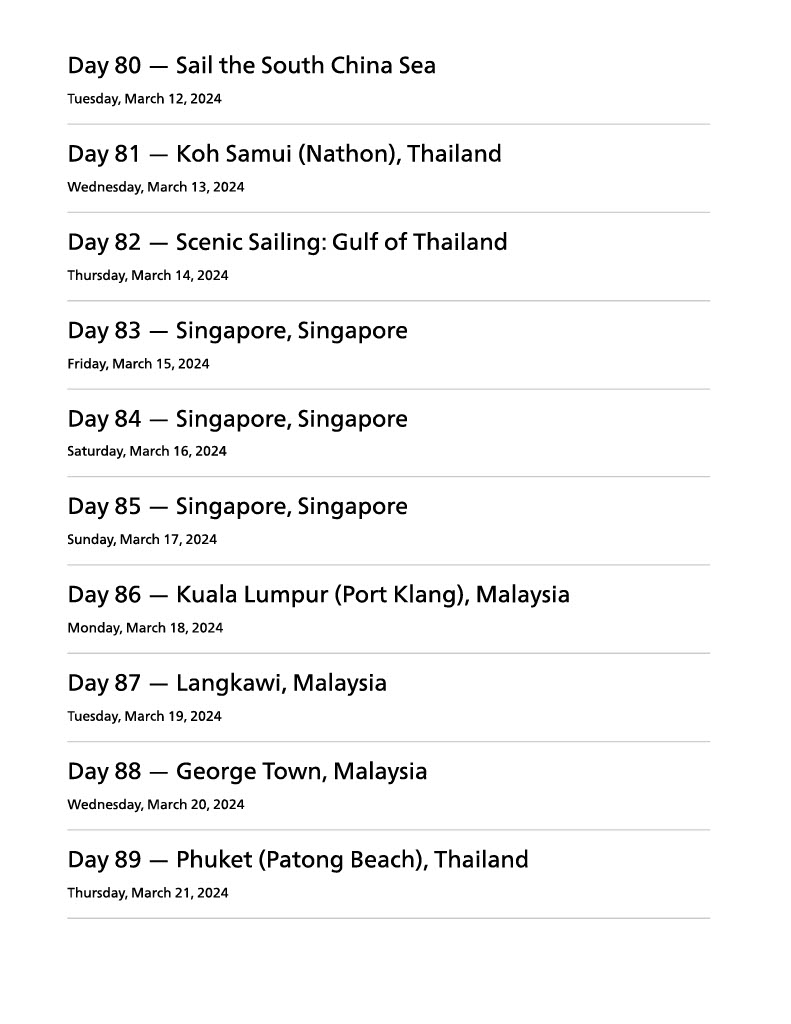Select the Friday, March 15, 2024 date
Screen dimensions: 791x1024
pos(138,364)
